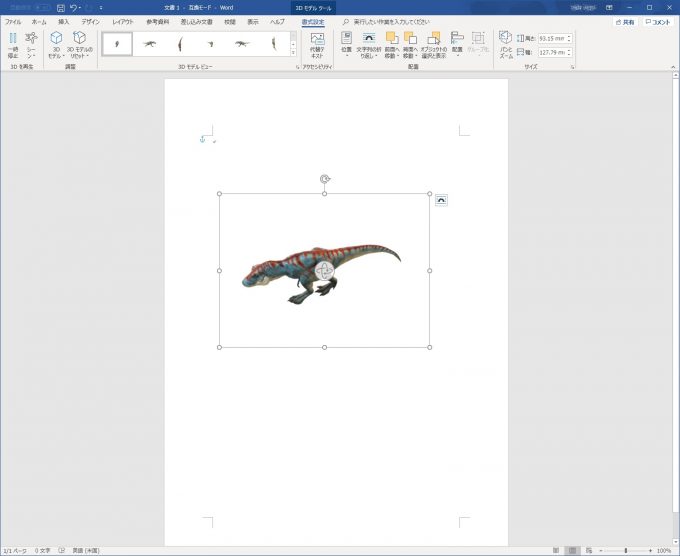Click the 前面へ移動 bring forward icon
The image size is (680, 556).
[392, 39]
